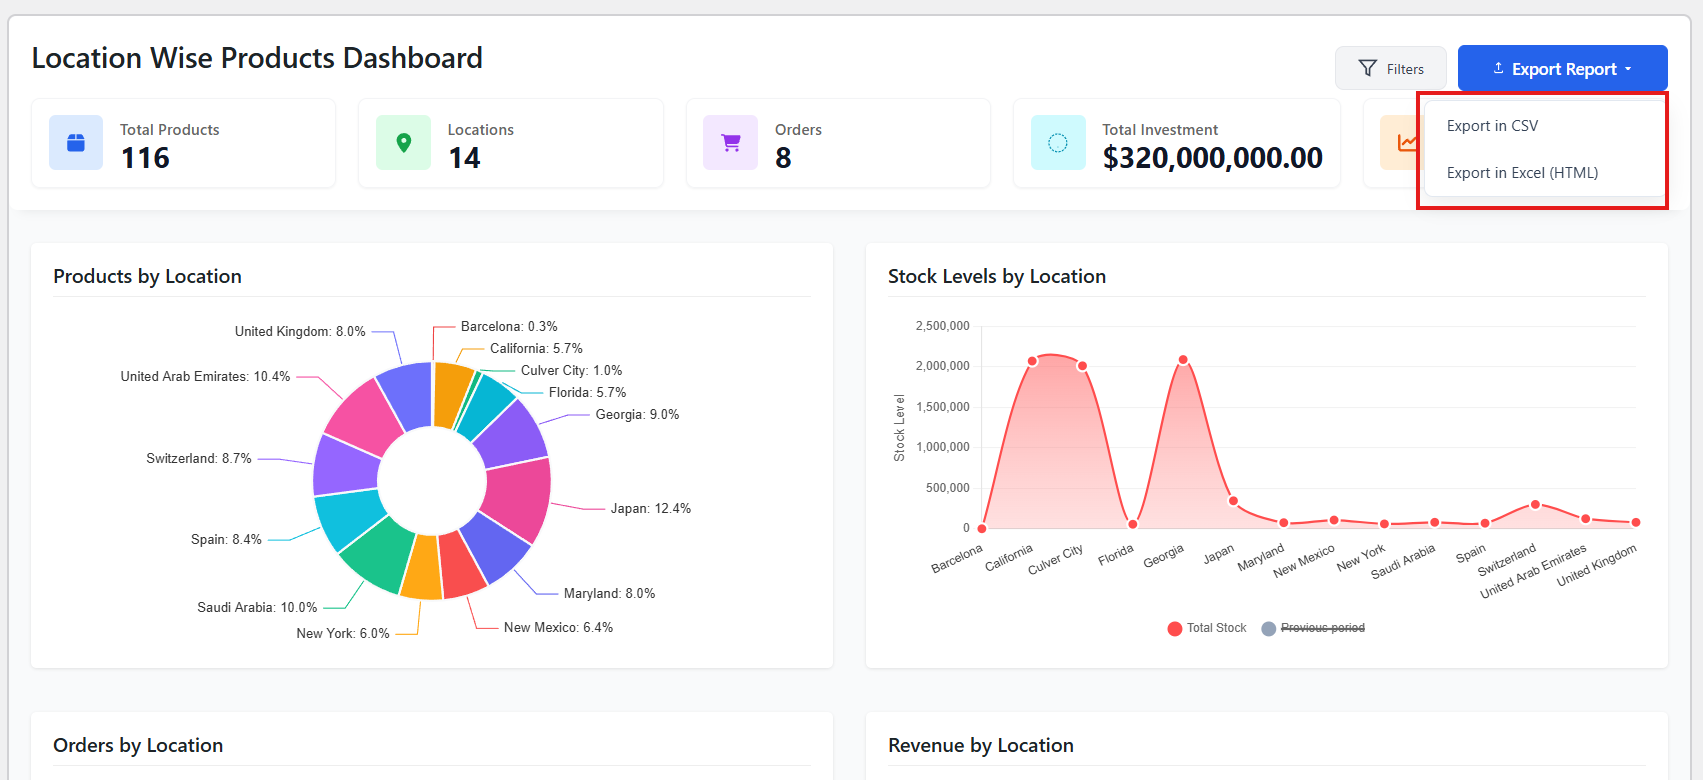
Task: Click the Total Investment circle icon
Action: coord(1058,143)
